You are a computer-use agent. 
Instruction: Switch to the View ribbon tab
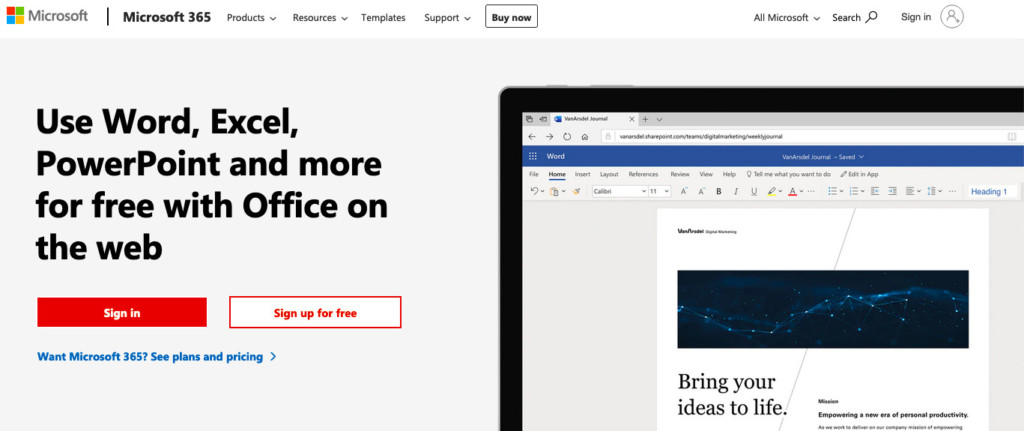[706, 174]
